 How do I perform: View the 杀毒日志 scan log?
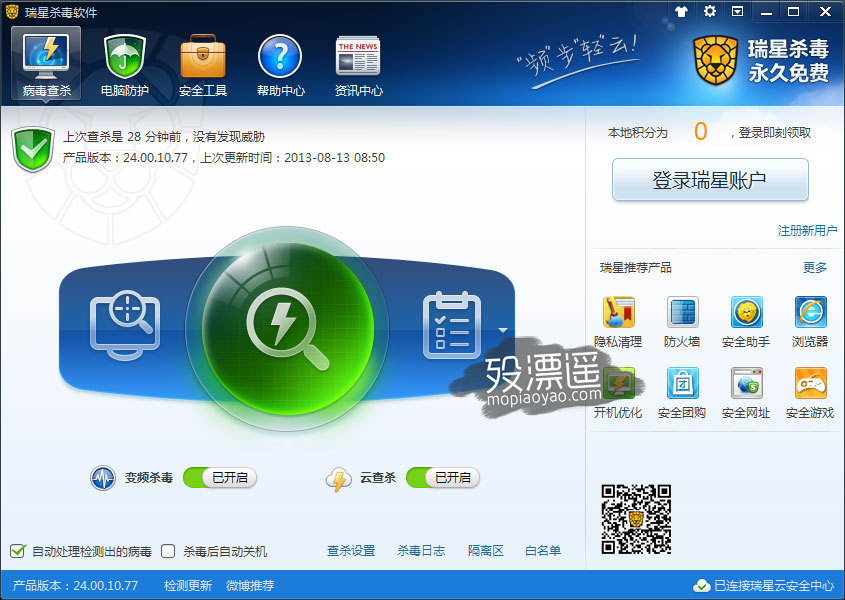[421, 551]
